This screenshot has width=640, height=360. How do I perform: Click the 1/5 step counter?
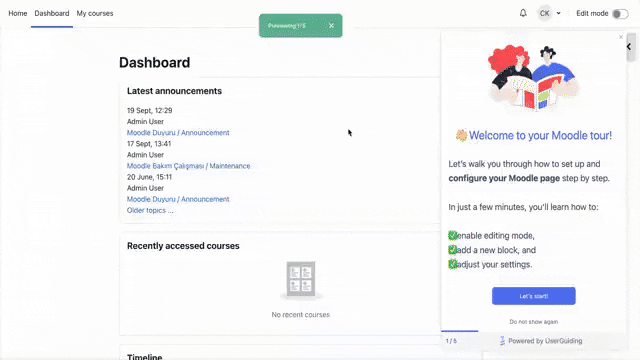point(451,341)
